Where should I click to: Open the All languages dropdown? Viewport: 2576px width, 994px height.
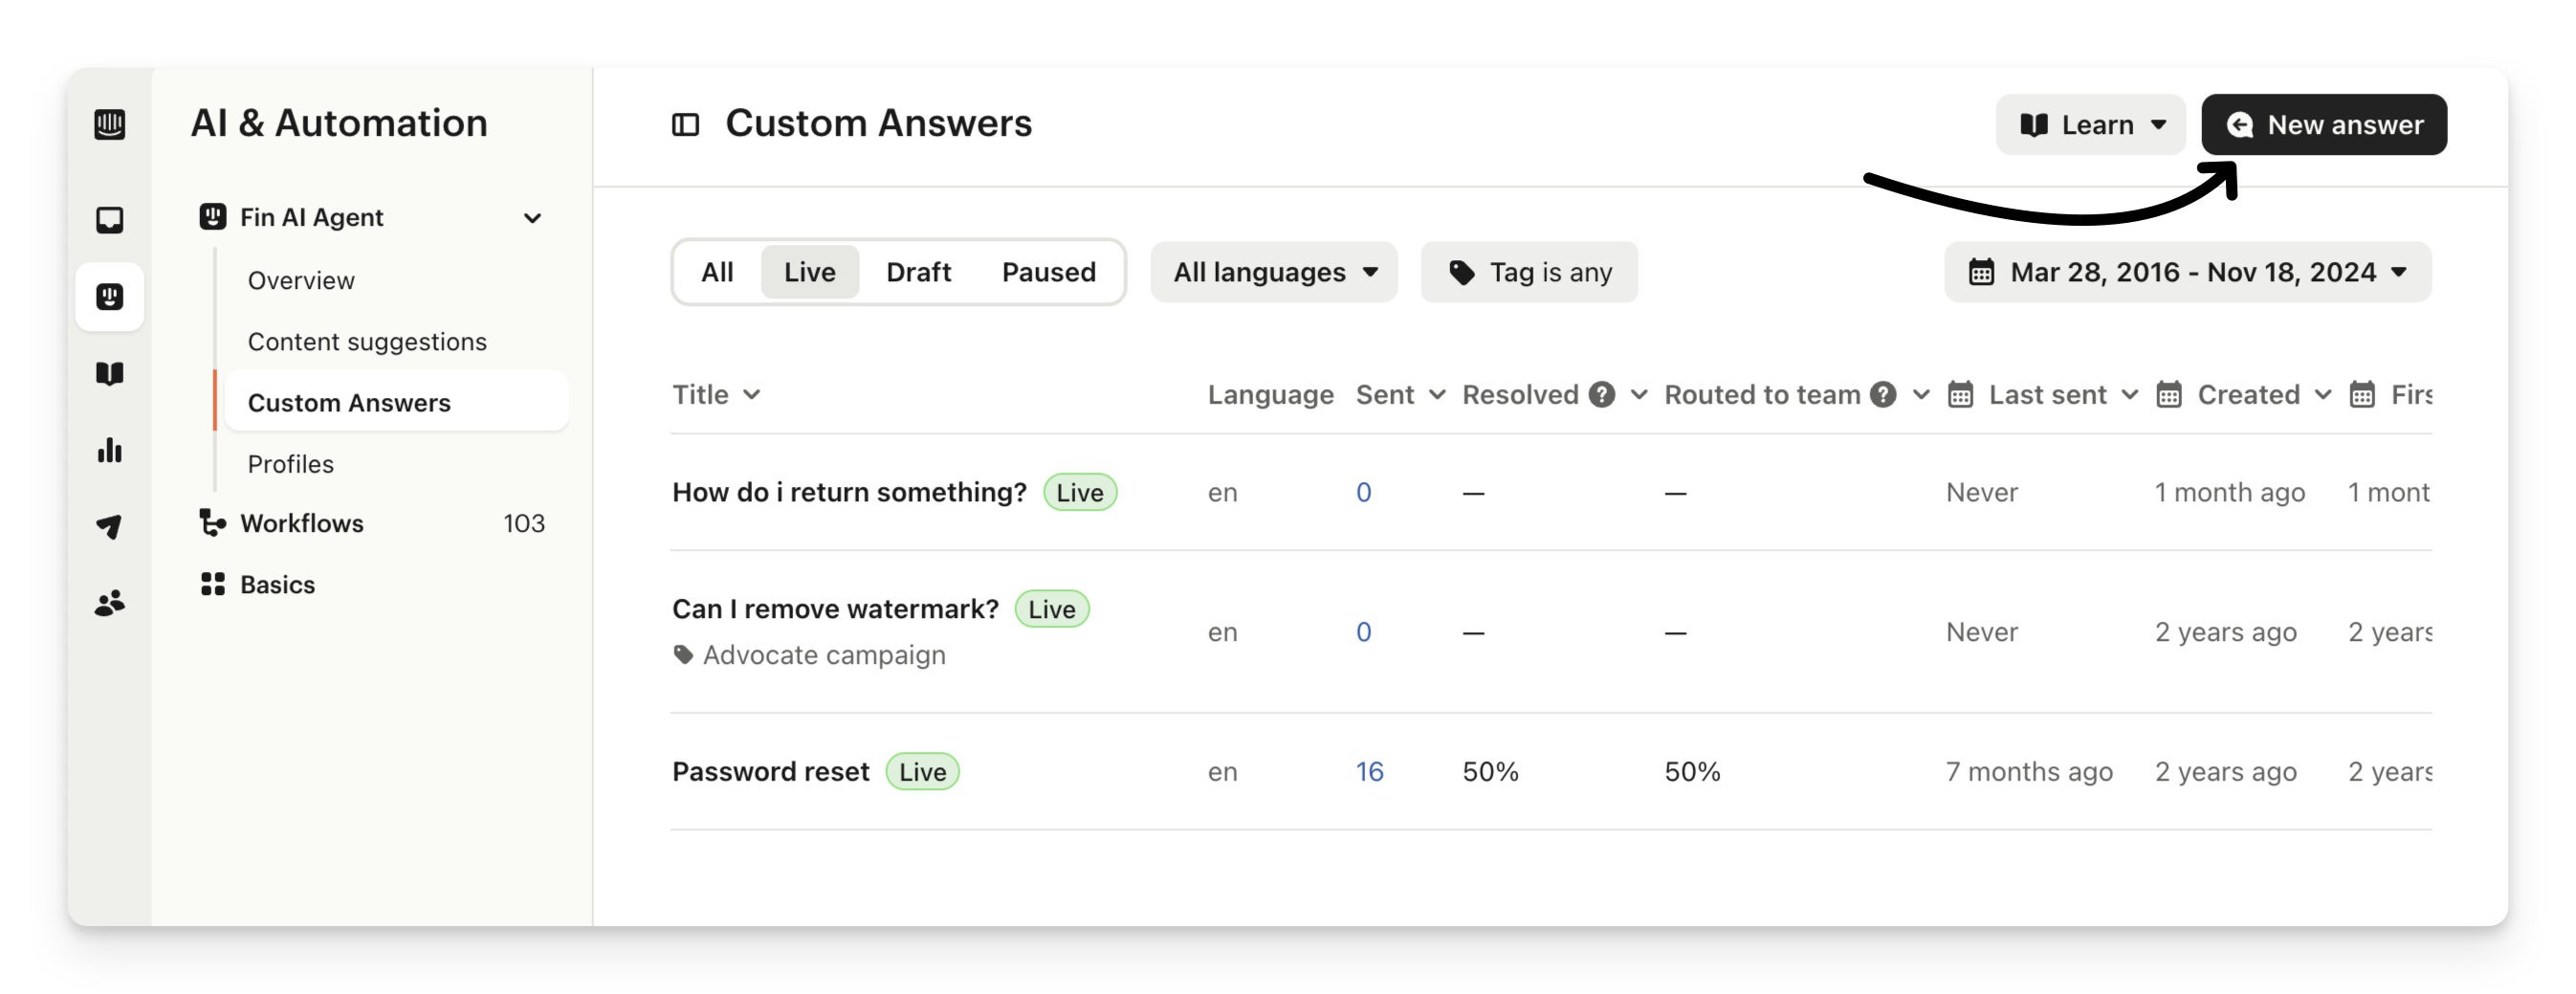[x=1273, y=272]
